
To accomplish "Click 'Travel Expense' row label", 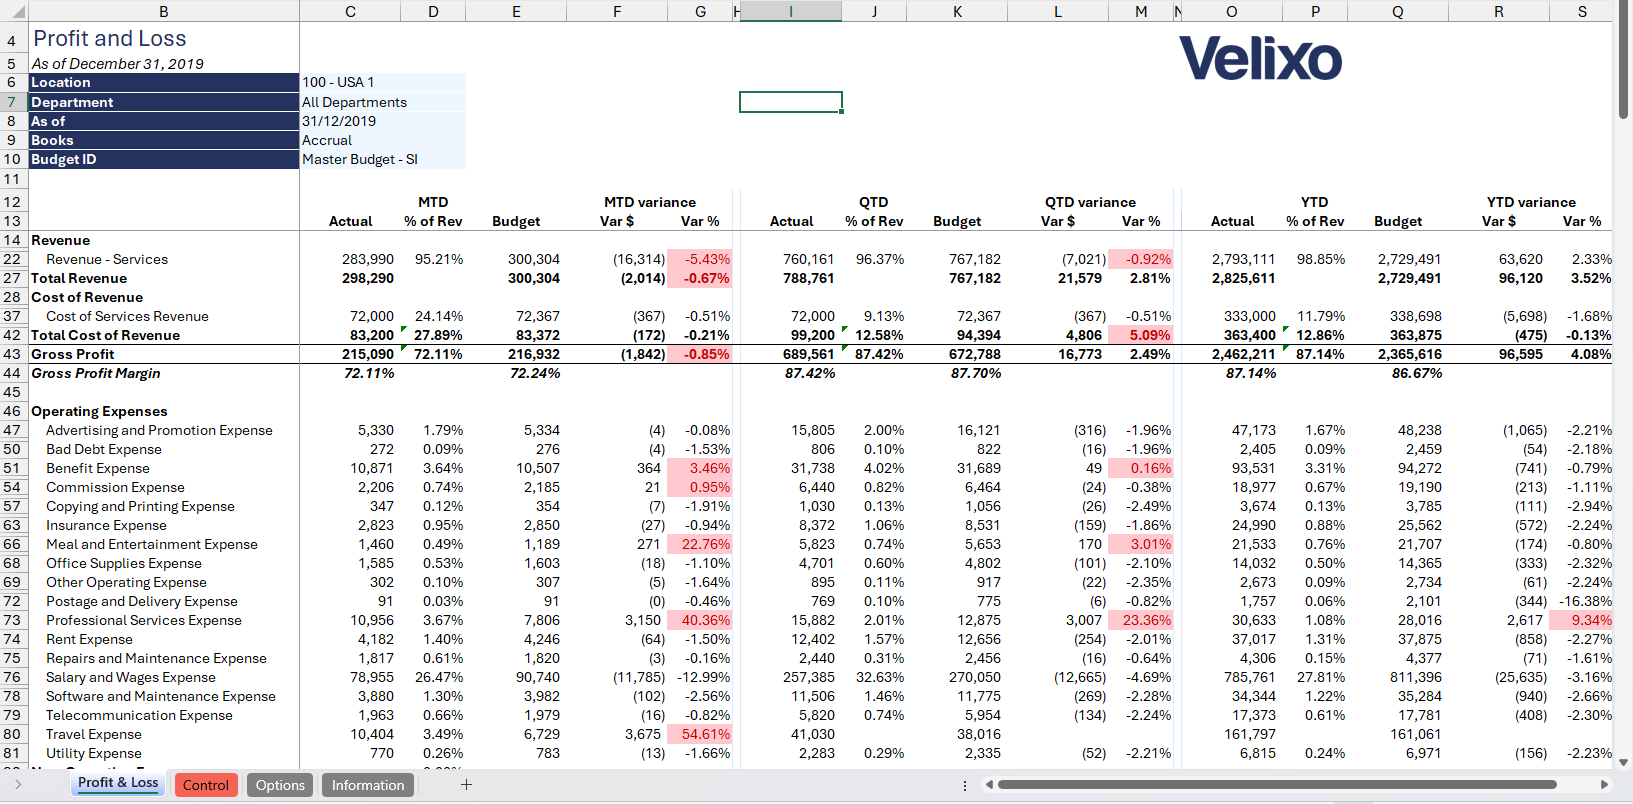I will [x=94, y=734].
